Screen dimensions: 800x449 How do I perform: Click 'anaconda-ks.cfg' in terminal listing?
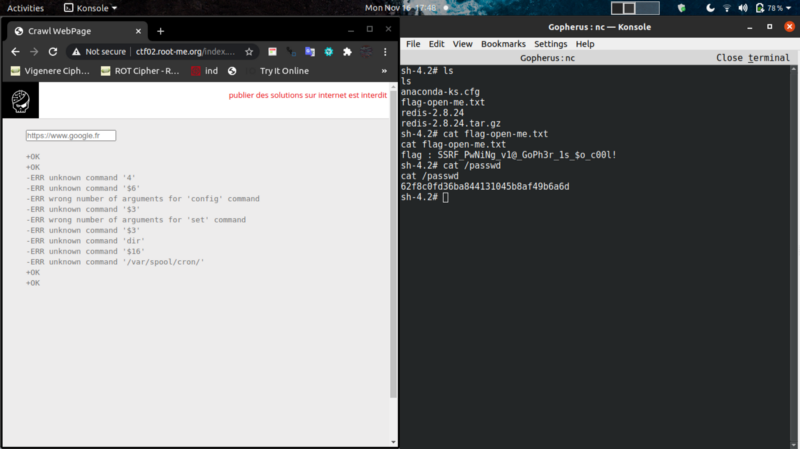coord(440,92)
